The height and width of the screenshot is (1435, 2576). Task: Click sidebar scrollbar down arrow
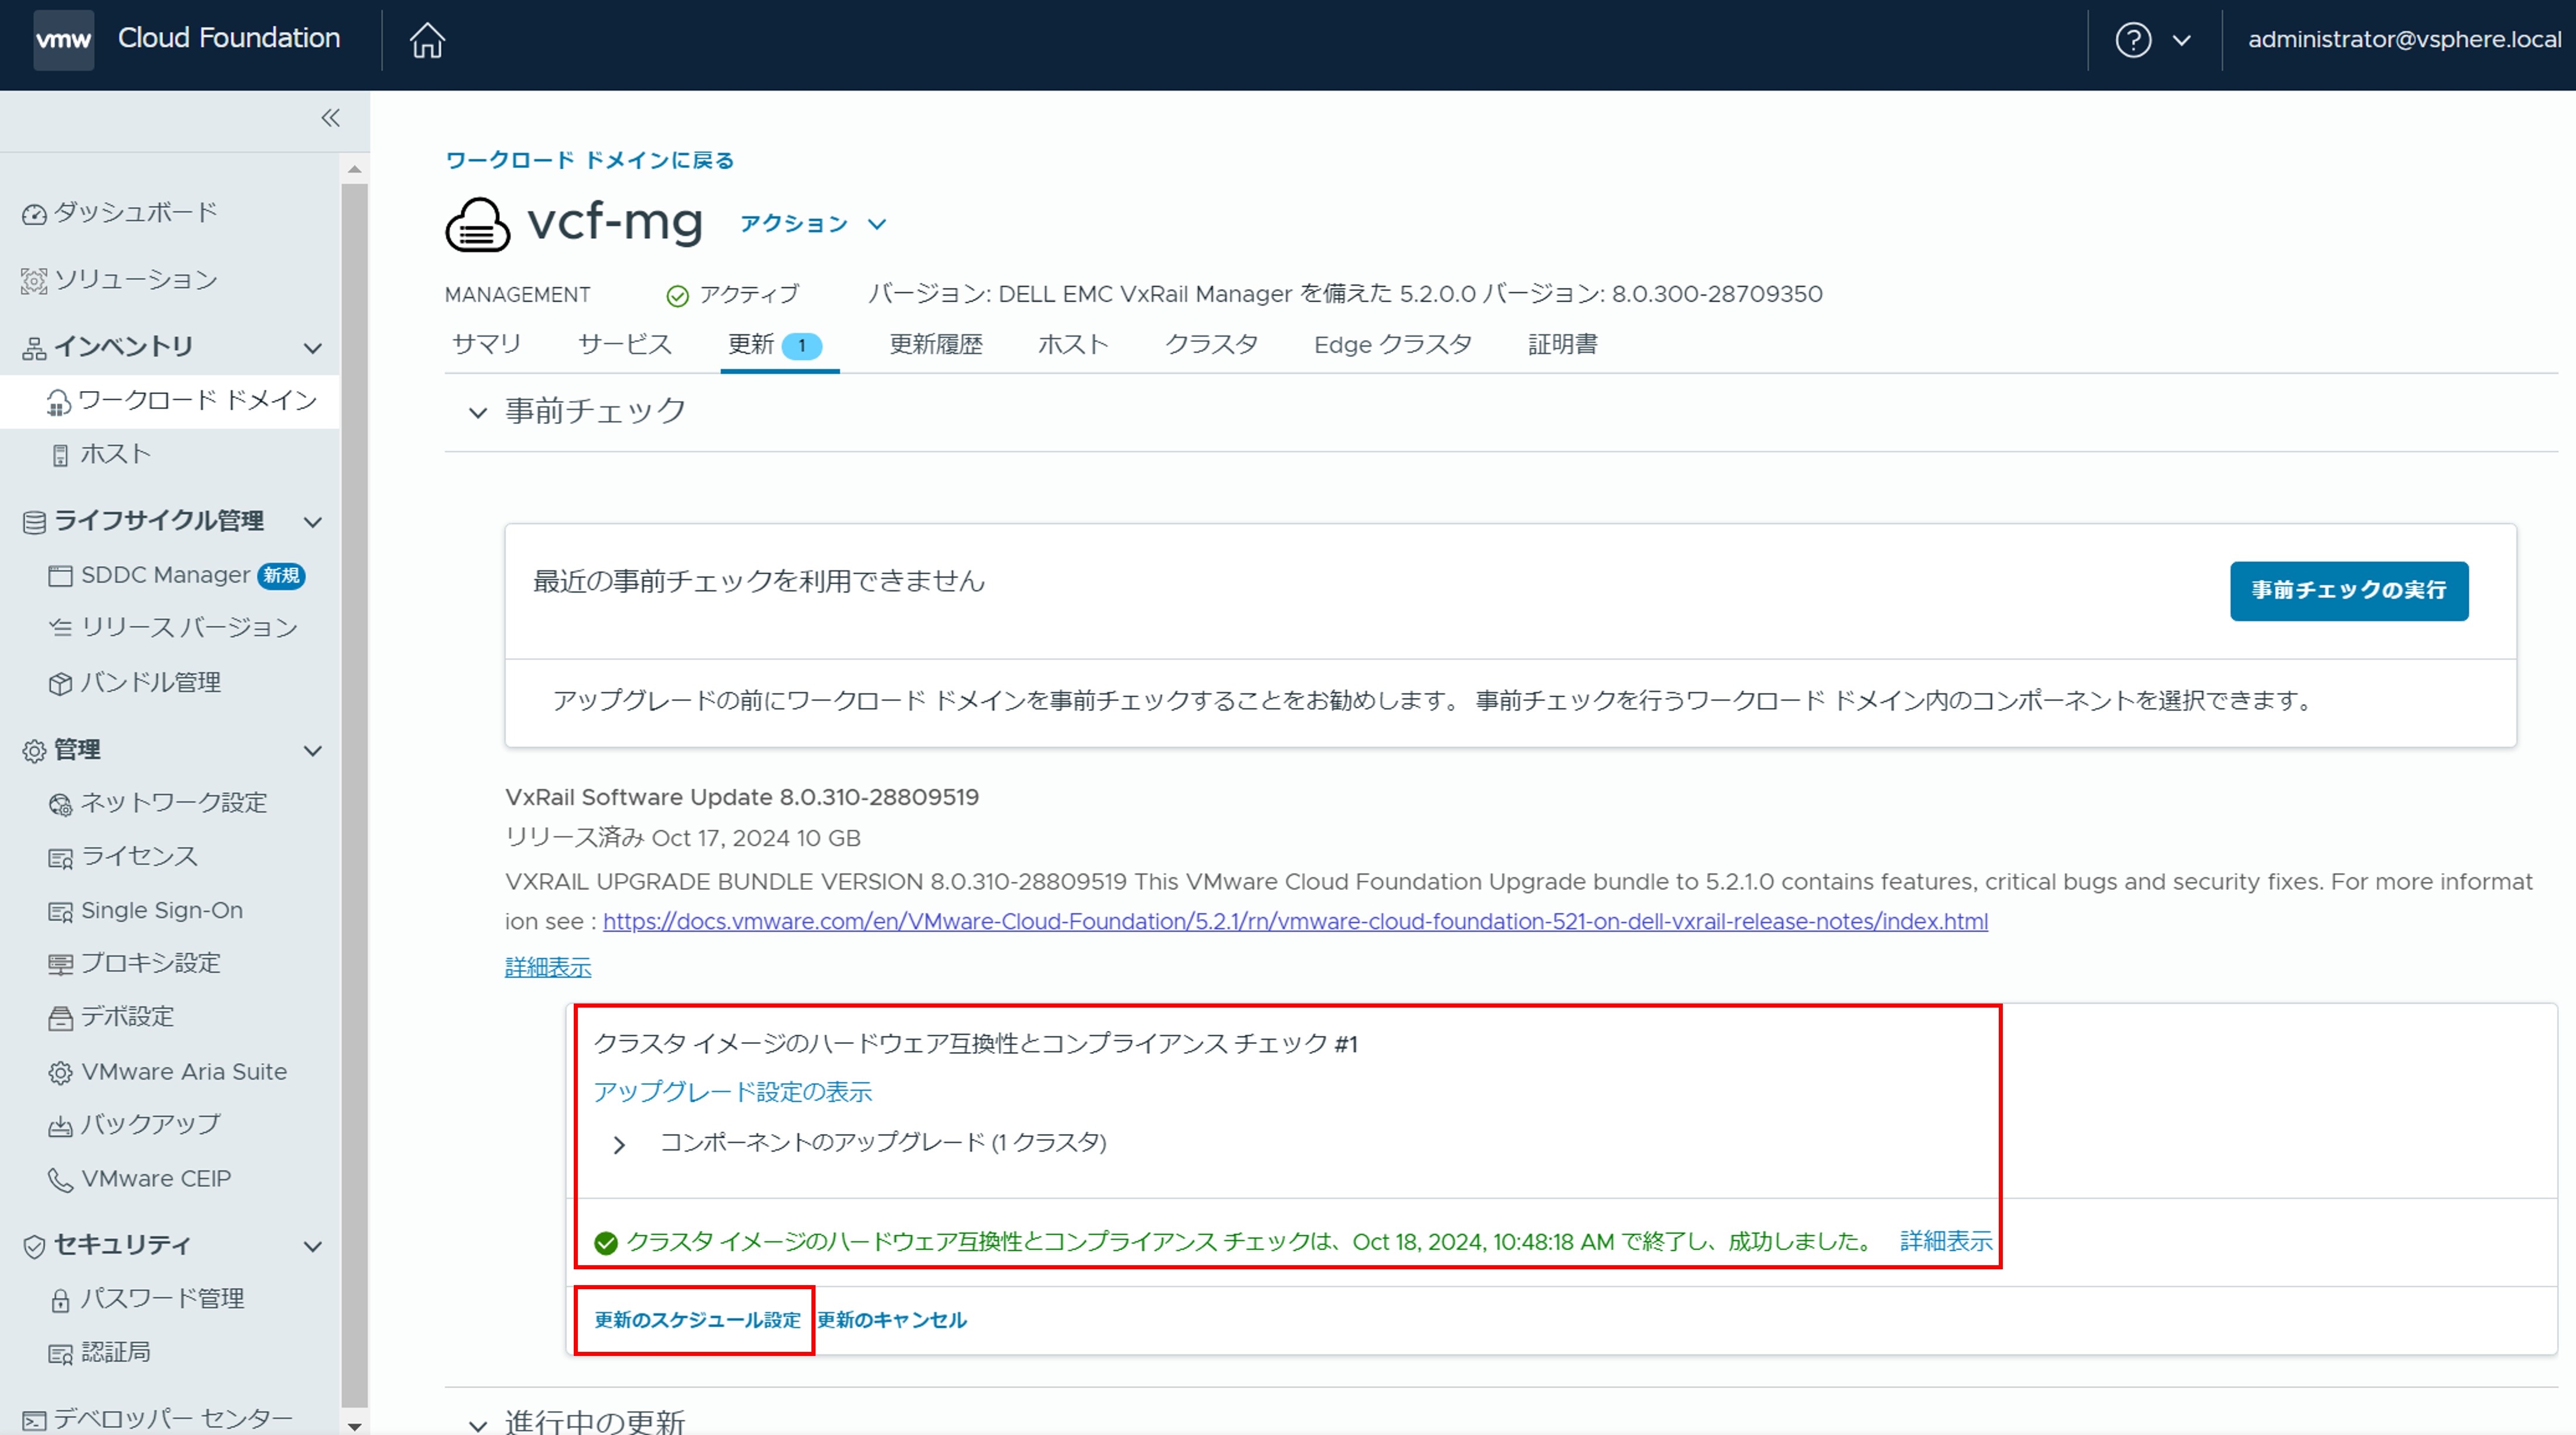pos(354,1425)
